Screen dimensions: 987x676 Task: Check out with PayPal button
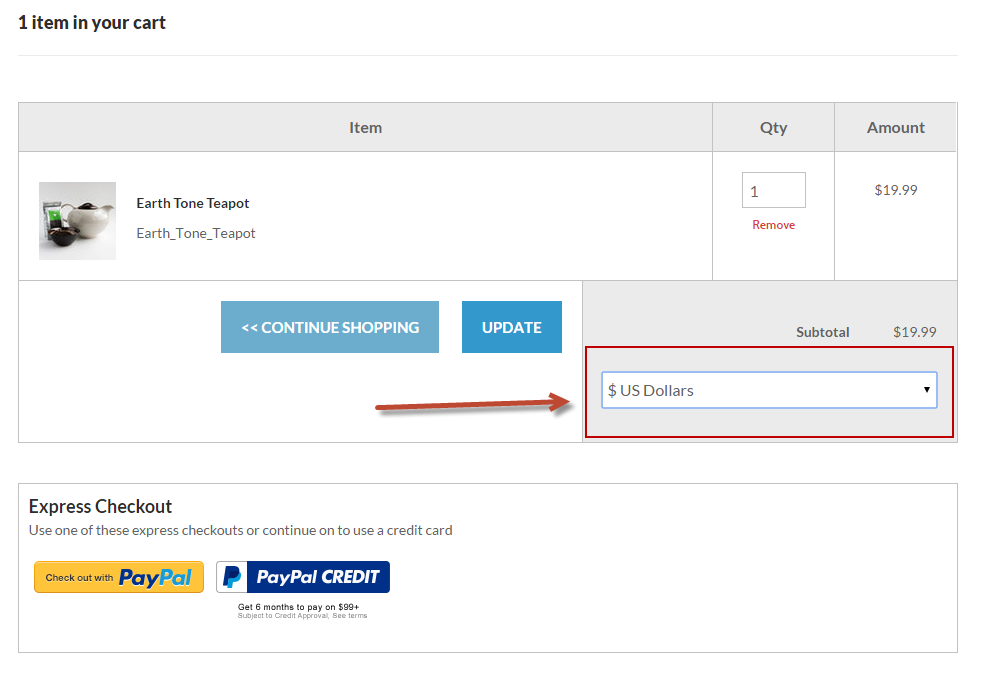pyautogui.click(x=119, y=577)
